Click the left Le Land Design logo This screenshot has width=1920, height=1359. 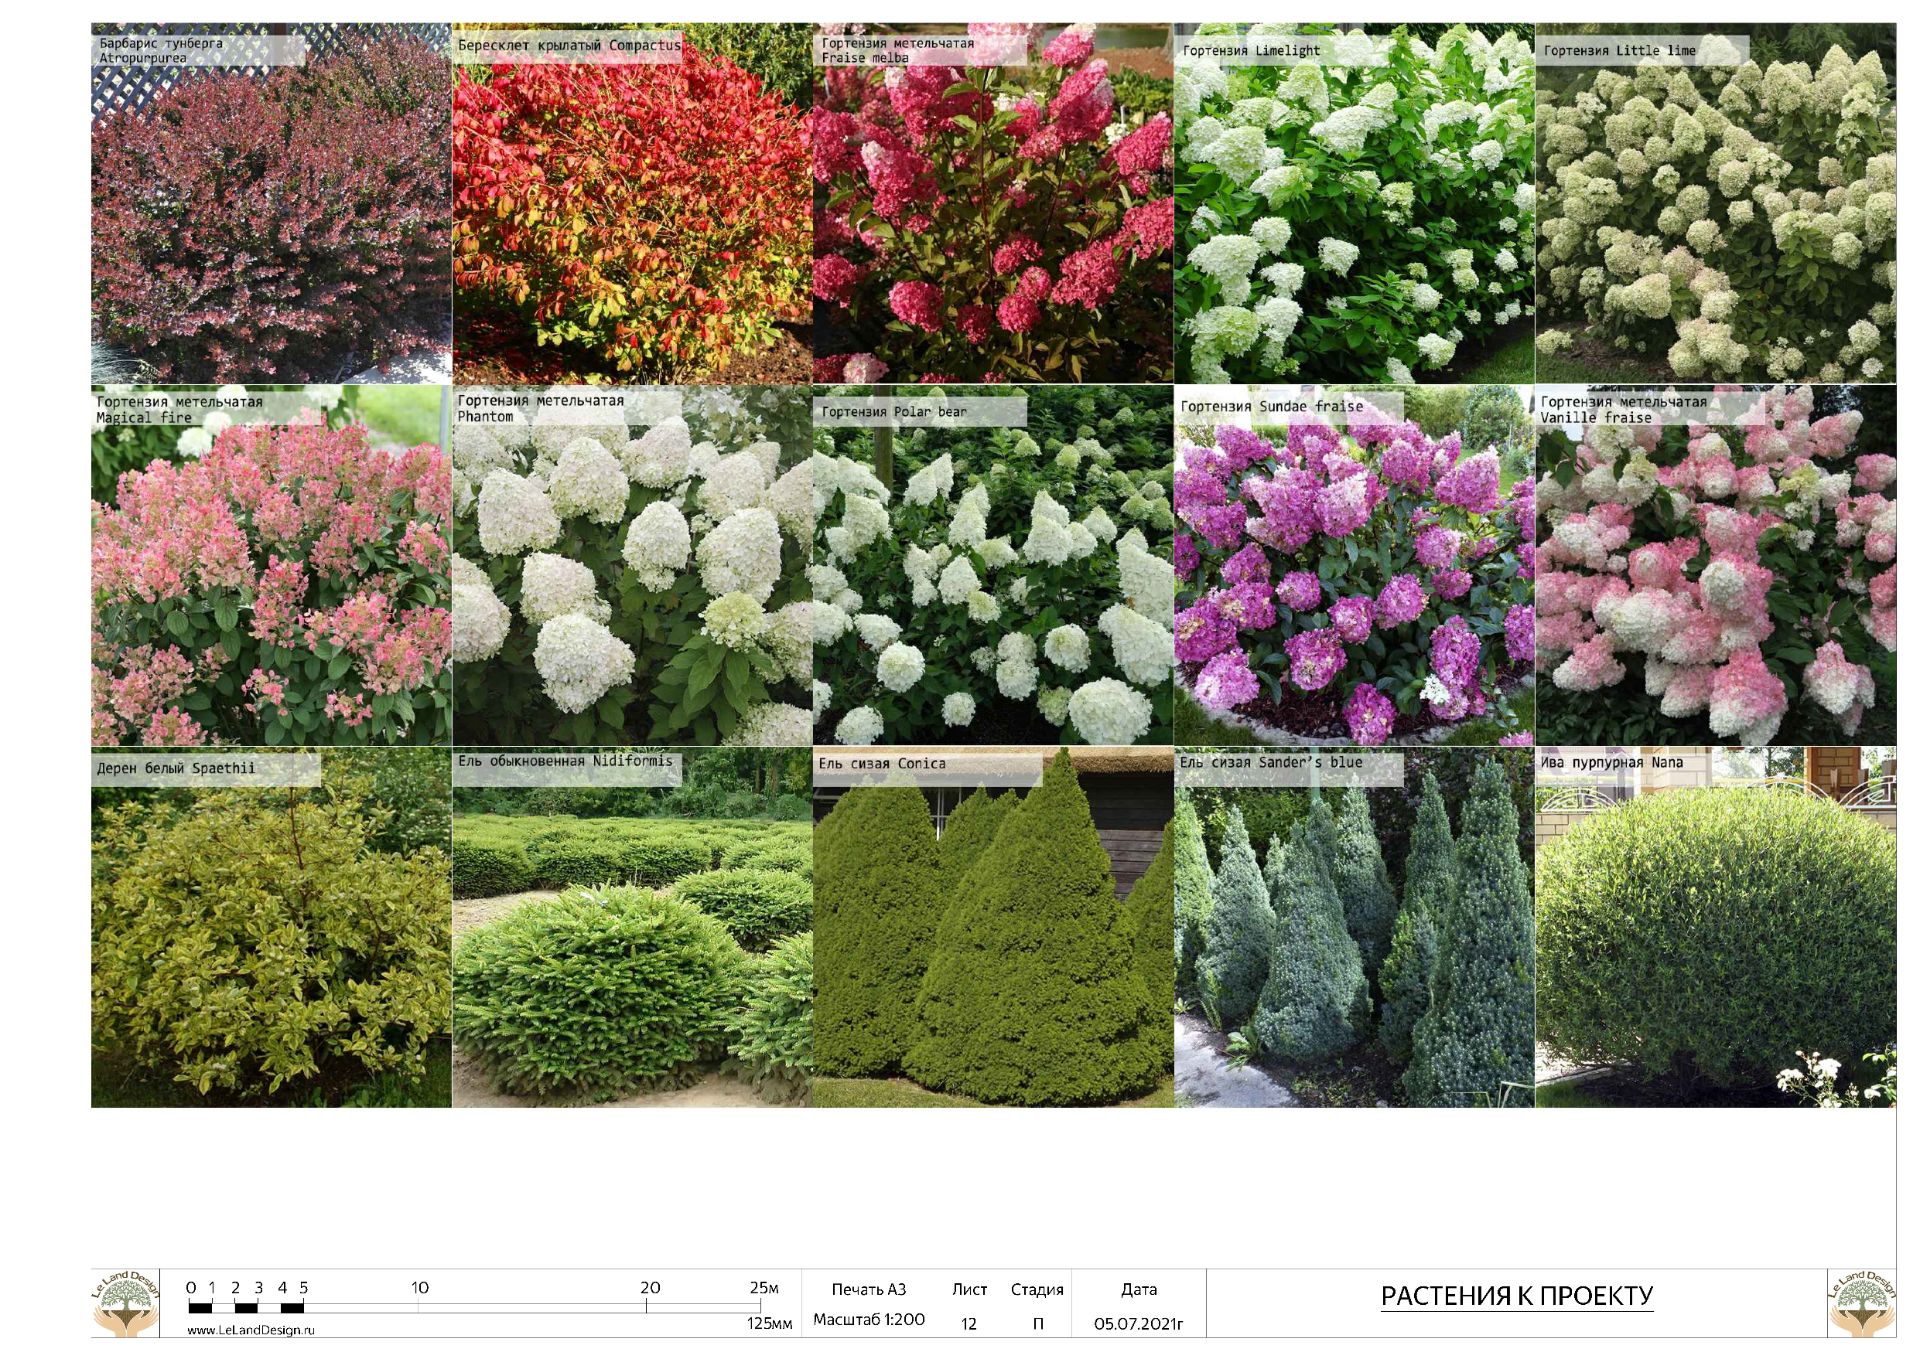coord(126,1303)
